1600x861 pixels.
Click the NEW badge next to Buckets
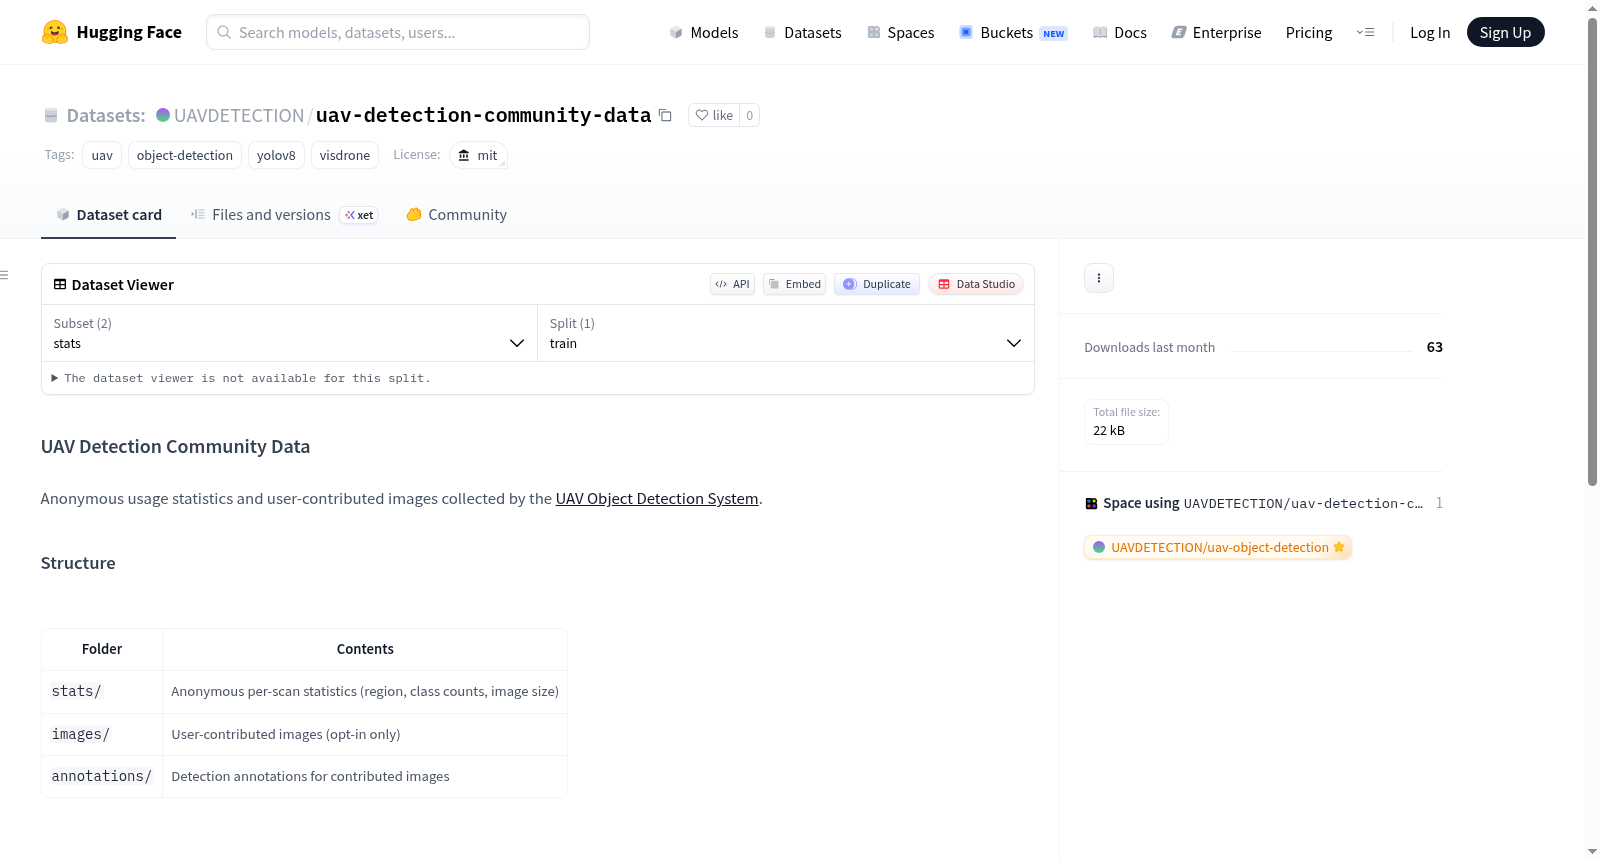[1054, 33]
